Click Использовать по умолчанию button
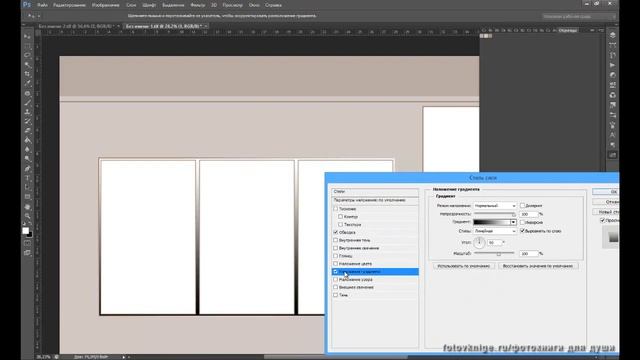This screenshot has height=360, width=640. [x=464, y=266]
